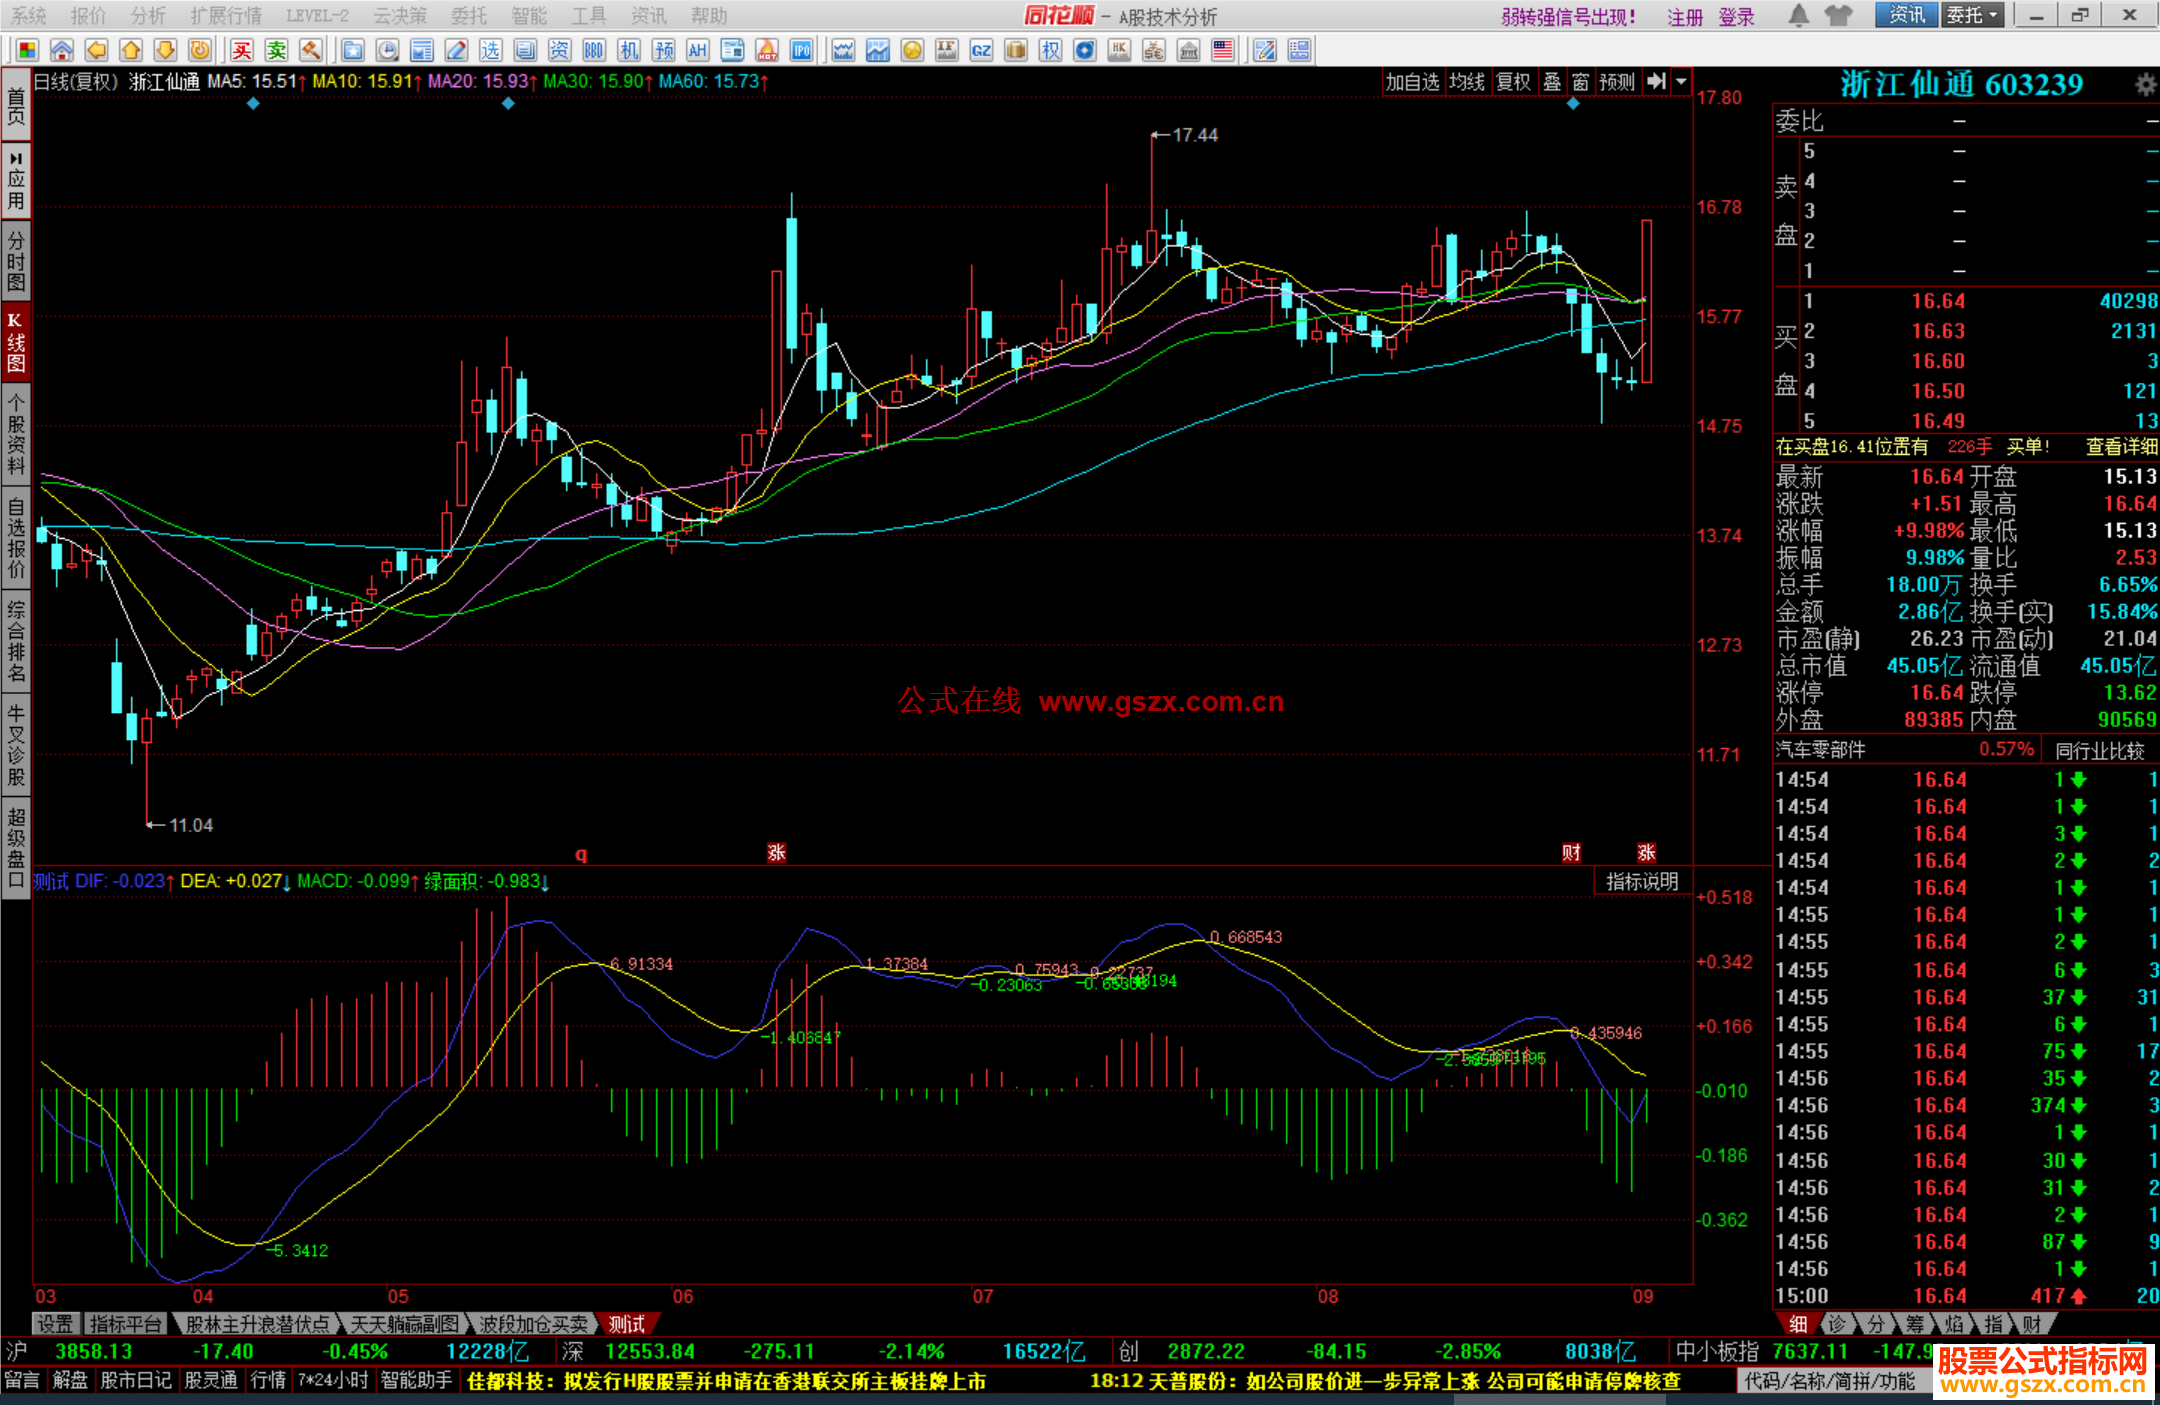This screenshot has height=1405, width=2160.
Task: Switch to the 分时图 sidebar tab
Action: tap(16, 260)
